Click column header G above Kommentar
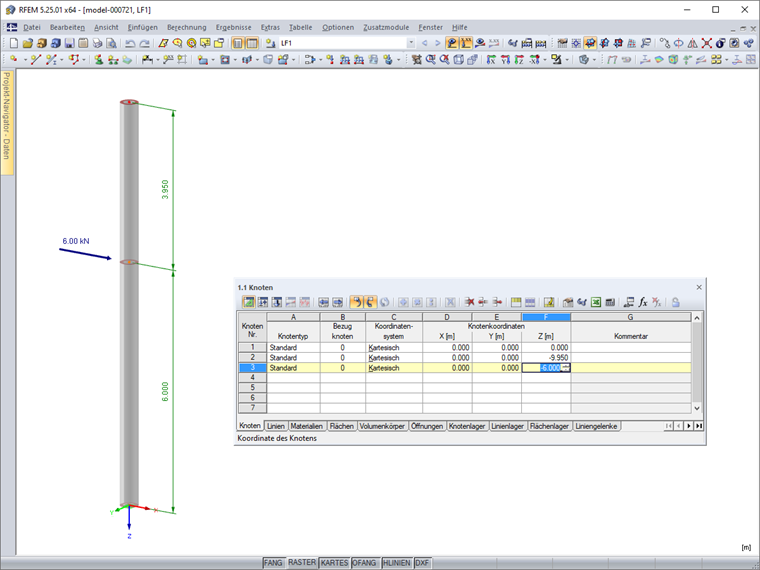The image size is (760, 570). coord(631,317)
